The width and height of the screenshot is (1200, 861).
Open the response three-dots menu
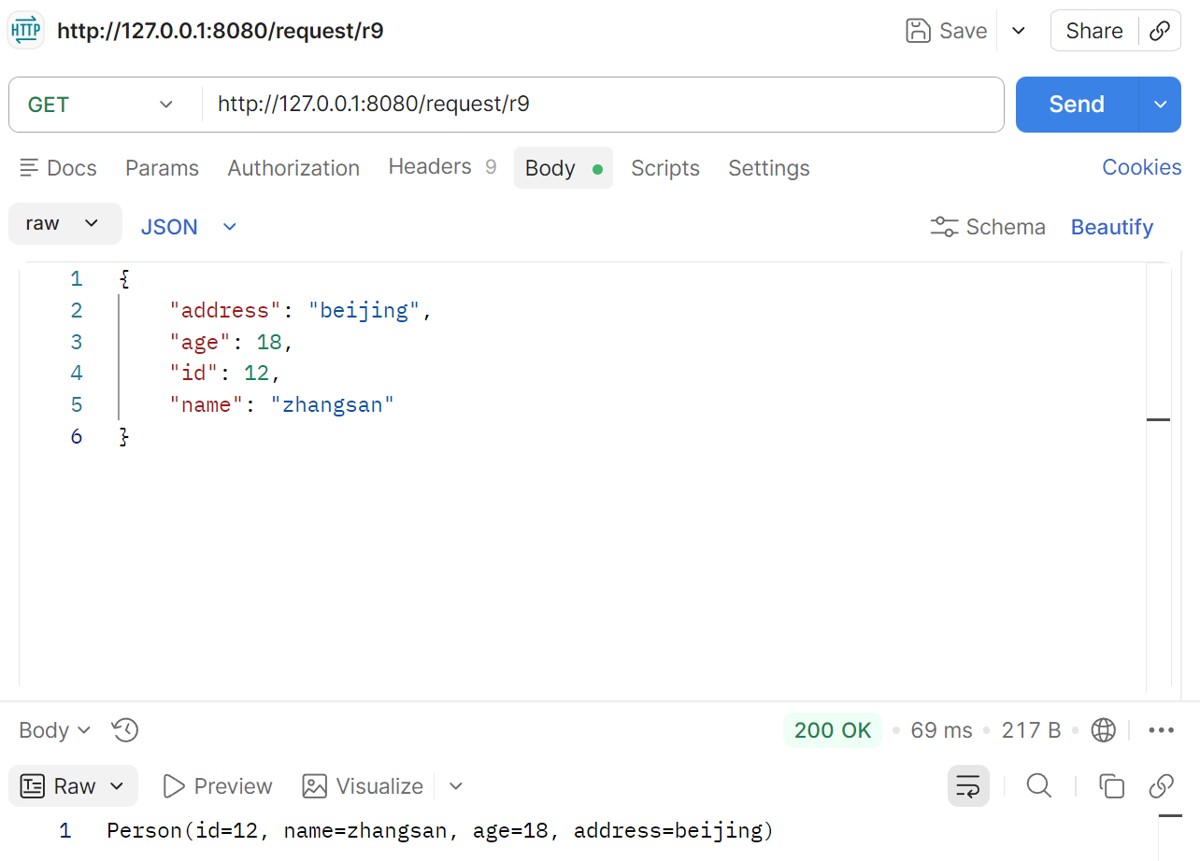[x=1161, y=730]
